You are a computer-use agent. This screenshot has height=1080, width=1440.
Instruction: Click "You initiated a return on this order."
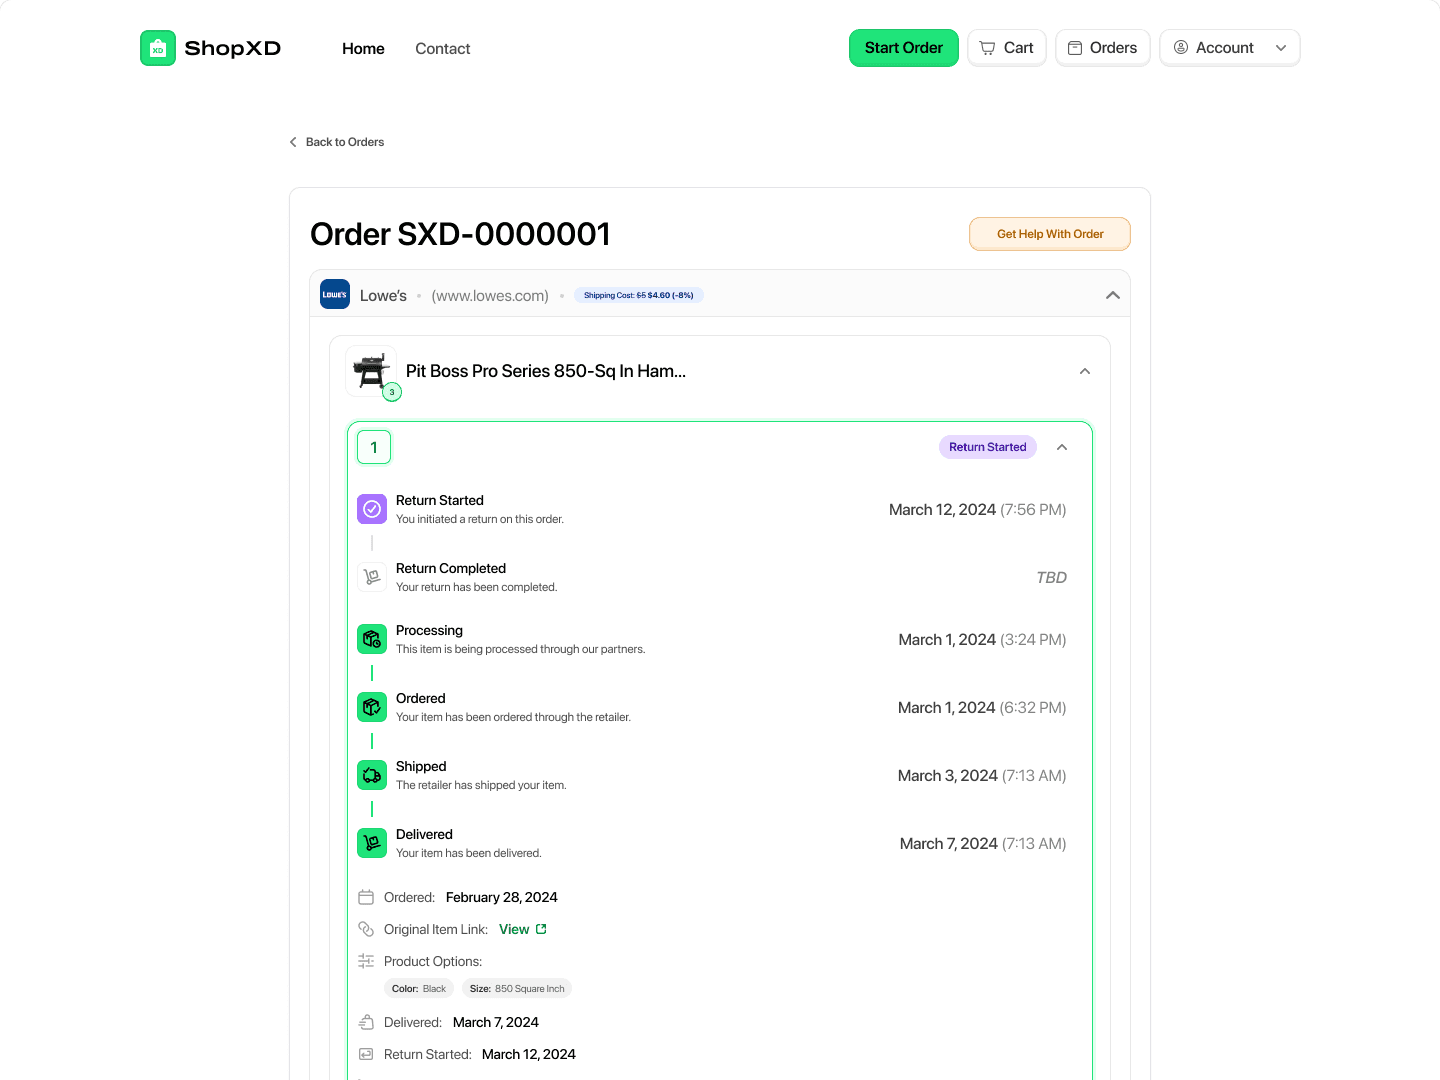480,519
